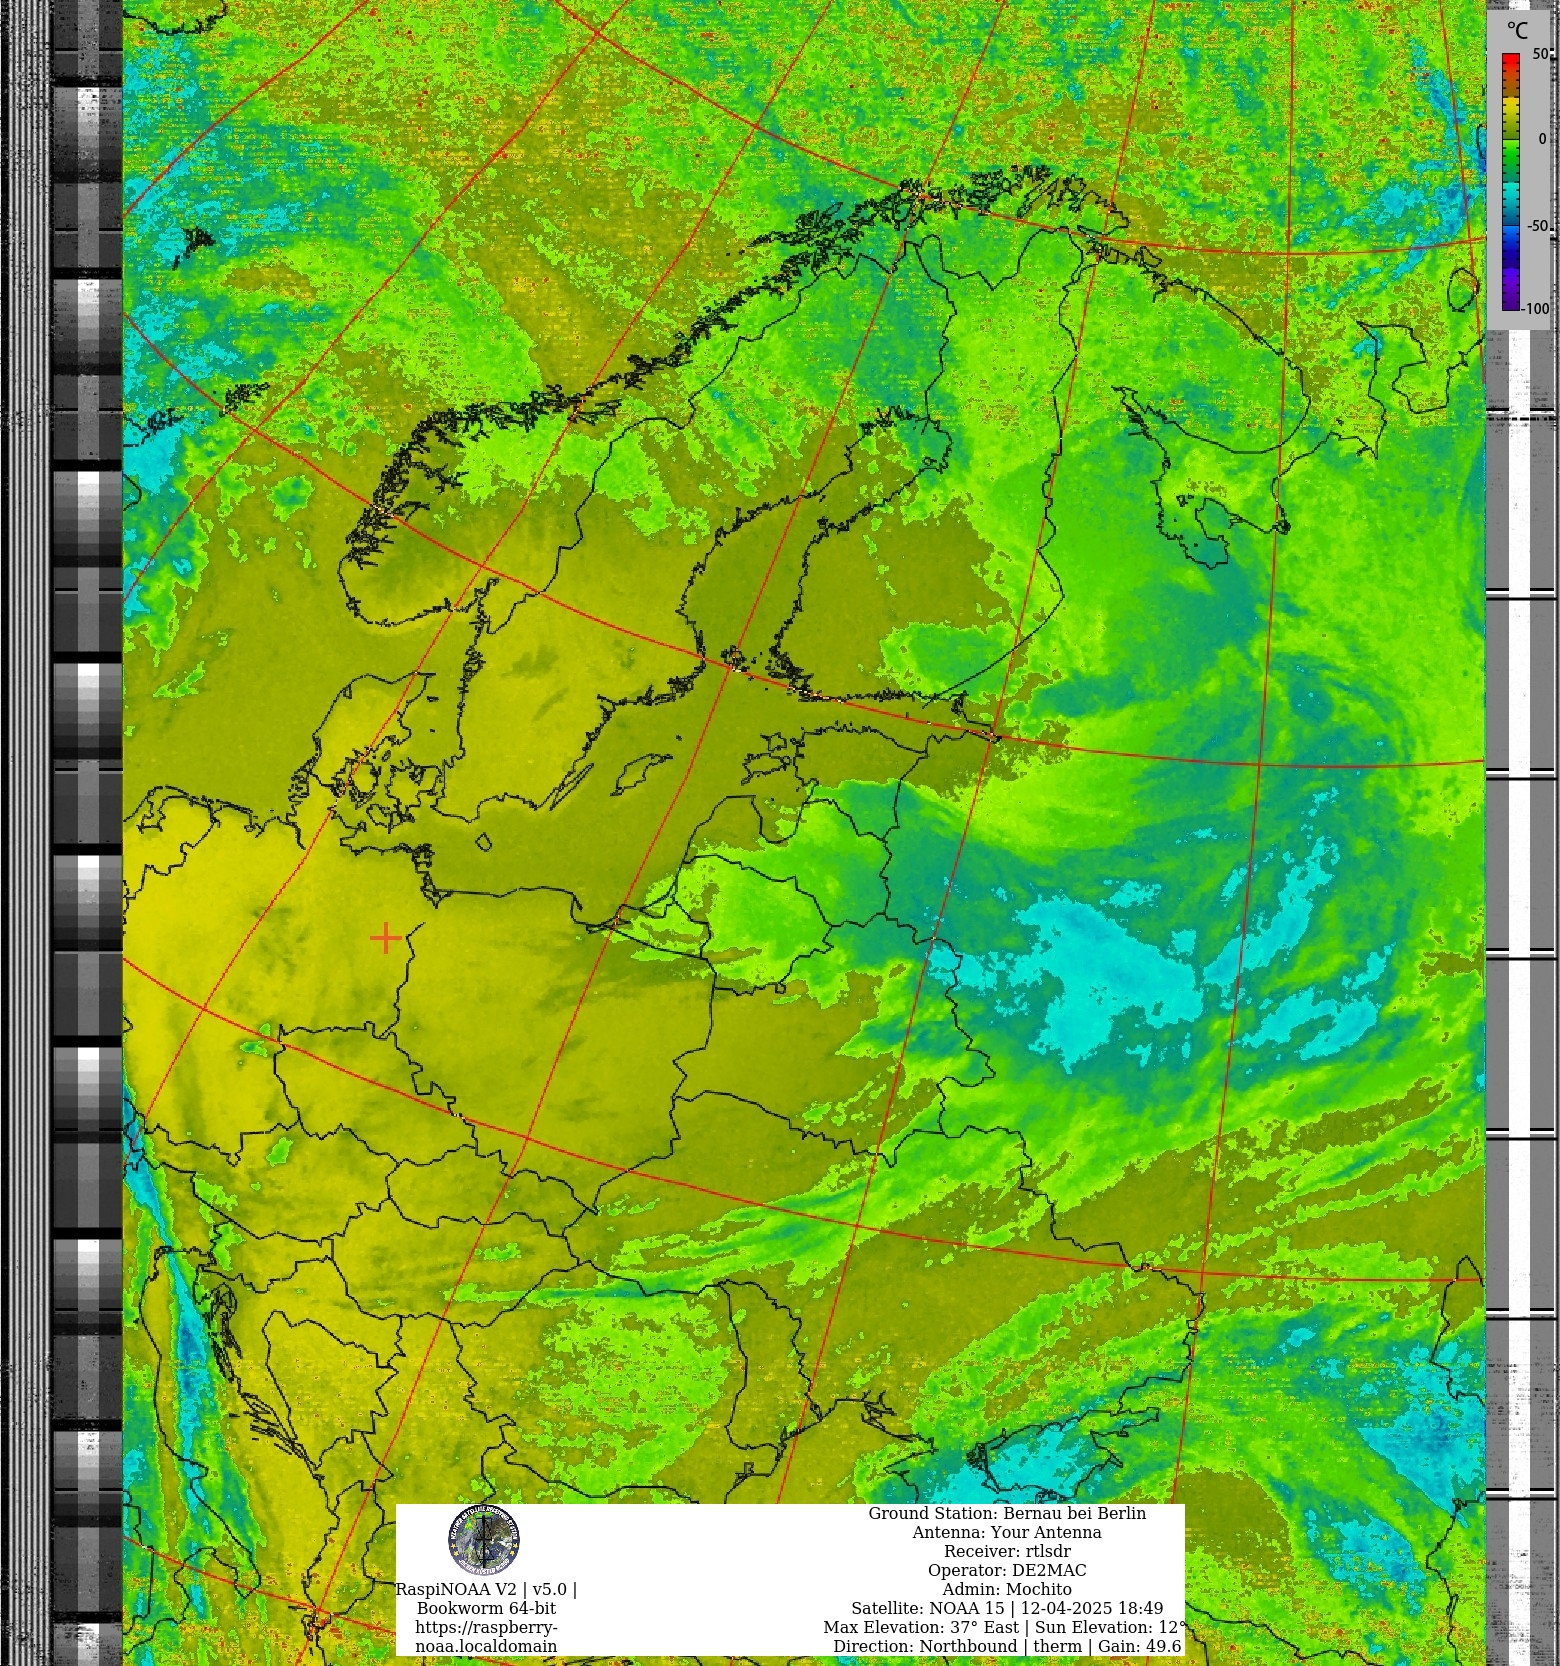Image resolution: width=1560 pixels, height=1666 pixels.
Task: Click the 'Antenna: Your Antenna' line
Action: pyautogui.click(x=1007, y=1532)
